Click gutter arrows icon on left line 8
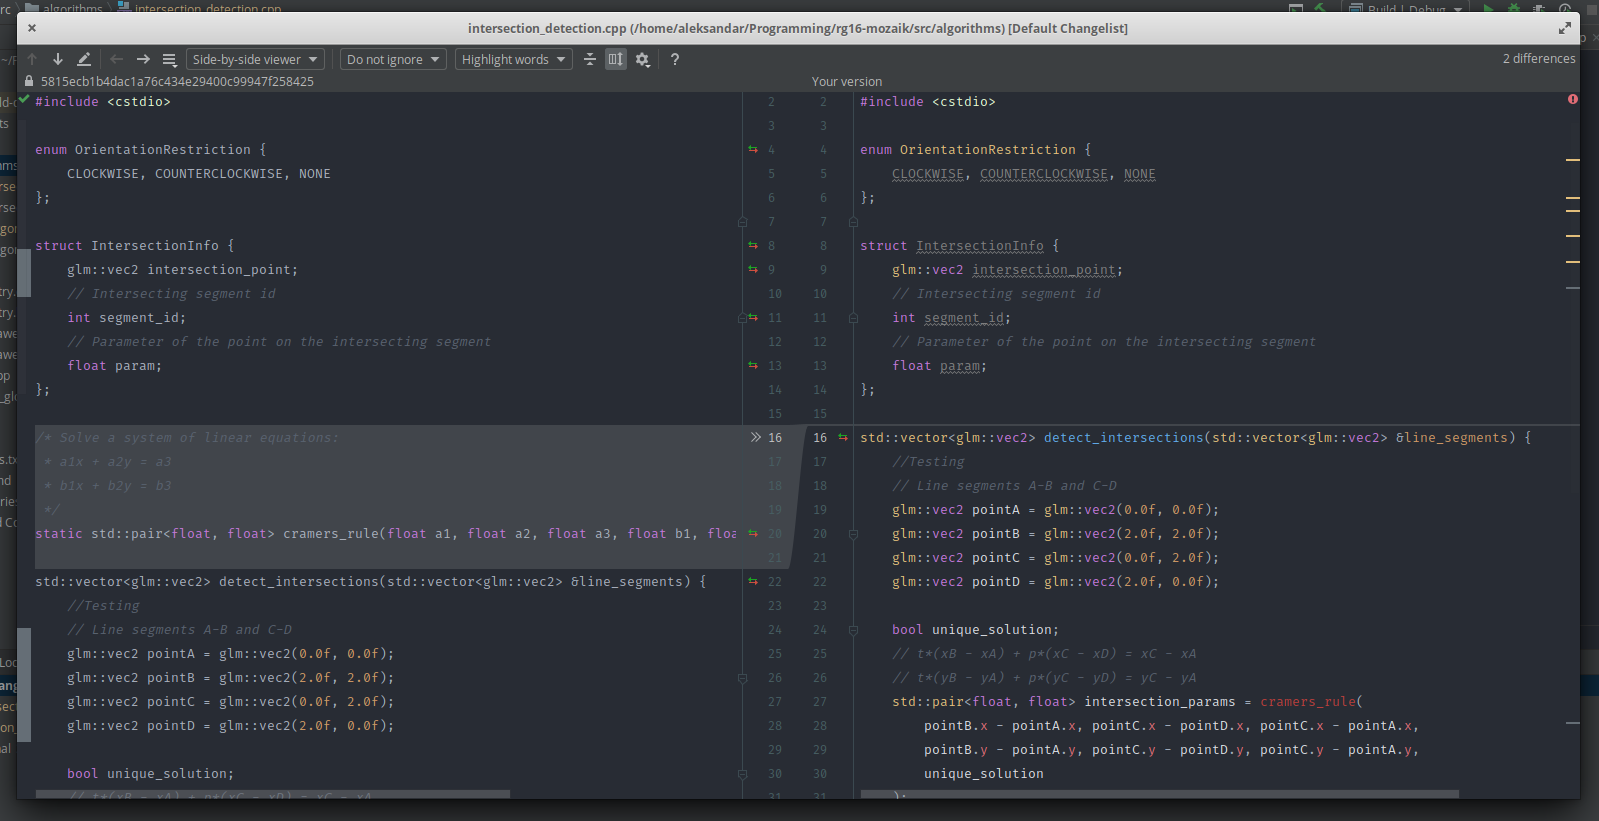This screenshot has height=821, width=1599. click(x=753, y=246)
